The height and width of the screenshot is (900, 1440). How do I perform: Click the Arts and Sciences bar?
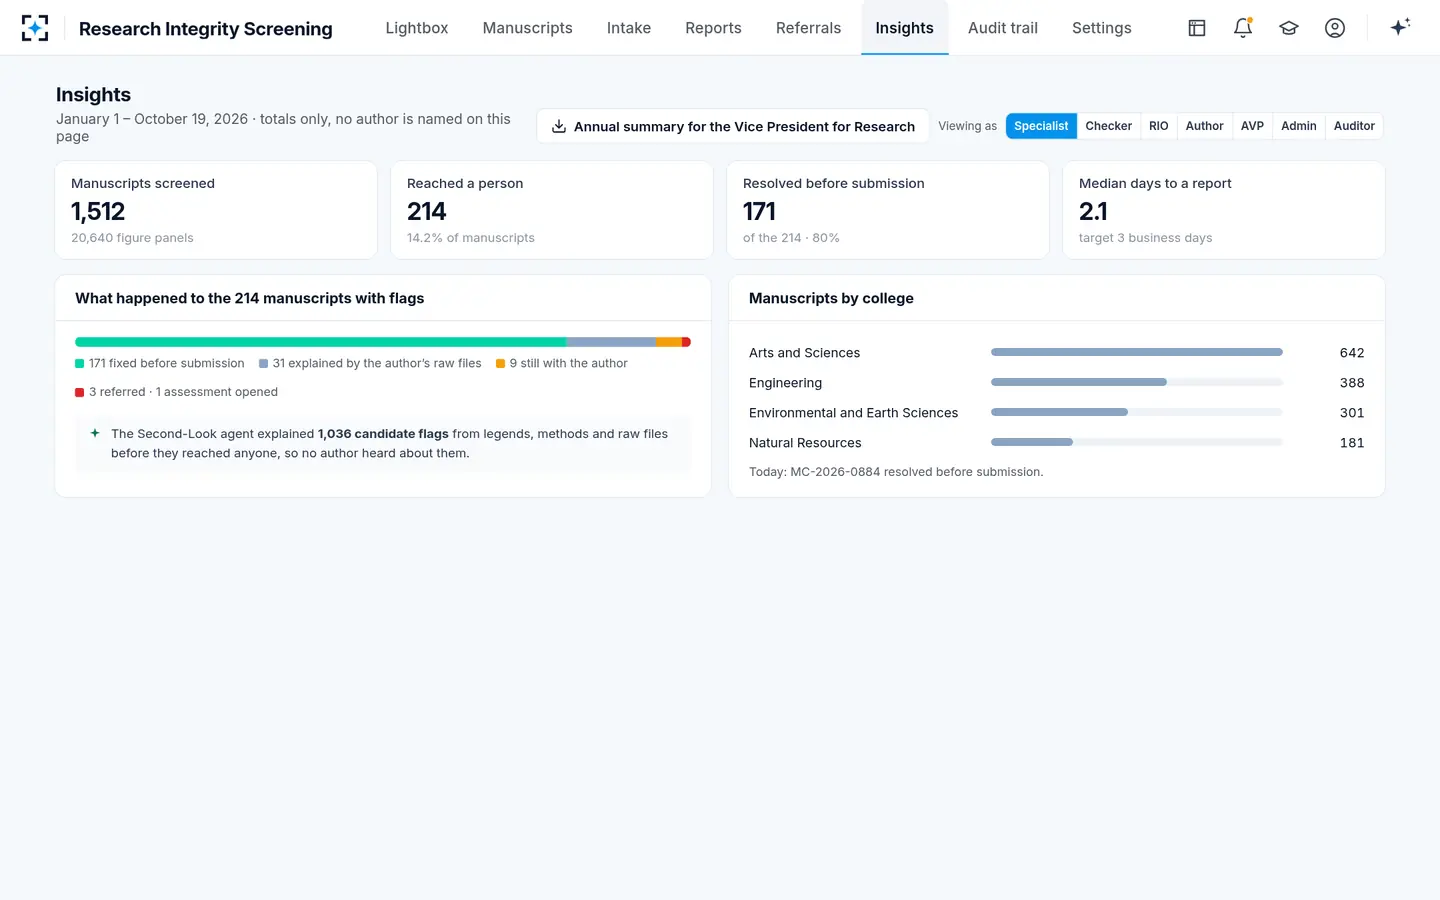tap(1137, 352)
